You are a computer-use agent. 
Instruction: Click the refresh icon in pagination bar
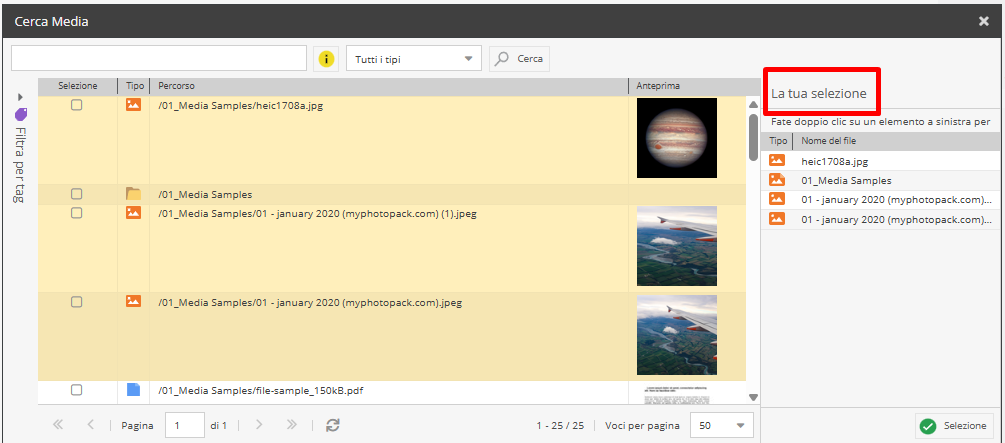[x=333, y=425]
